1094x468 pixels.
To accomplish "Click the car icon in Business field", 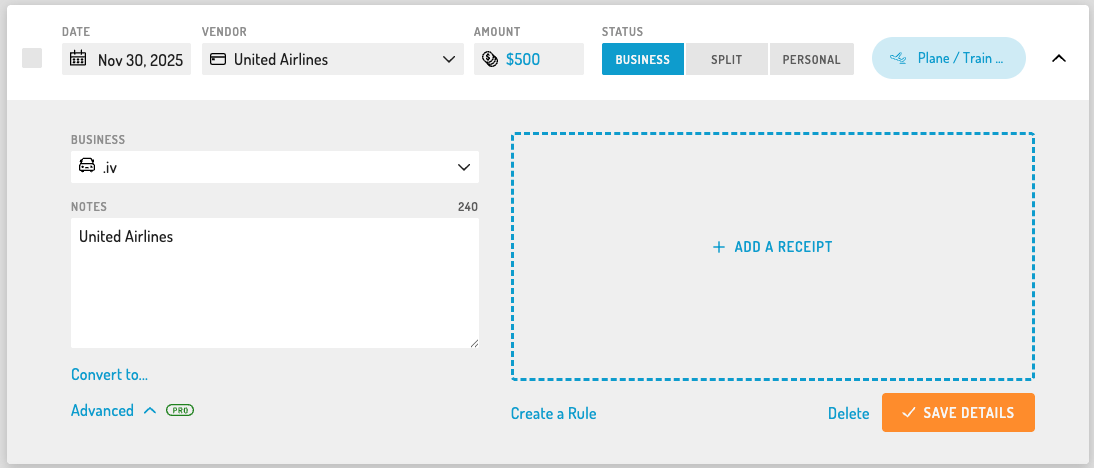I will (x=87, y=166).
